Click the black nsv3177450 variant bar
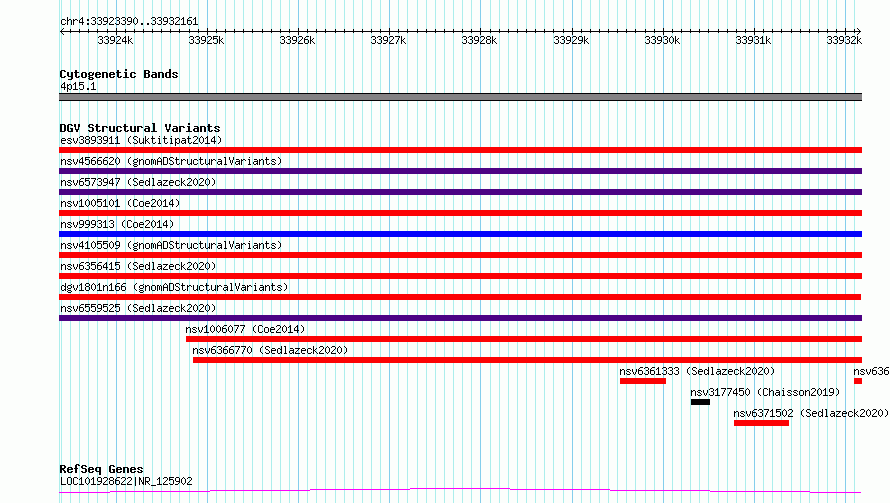 (700, 402)
